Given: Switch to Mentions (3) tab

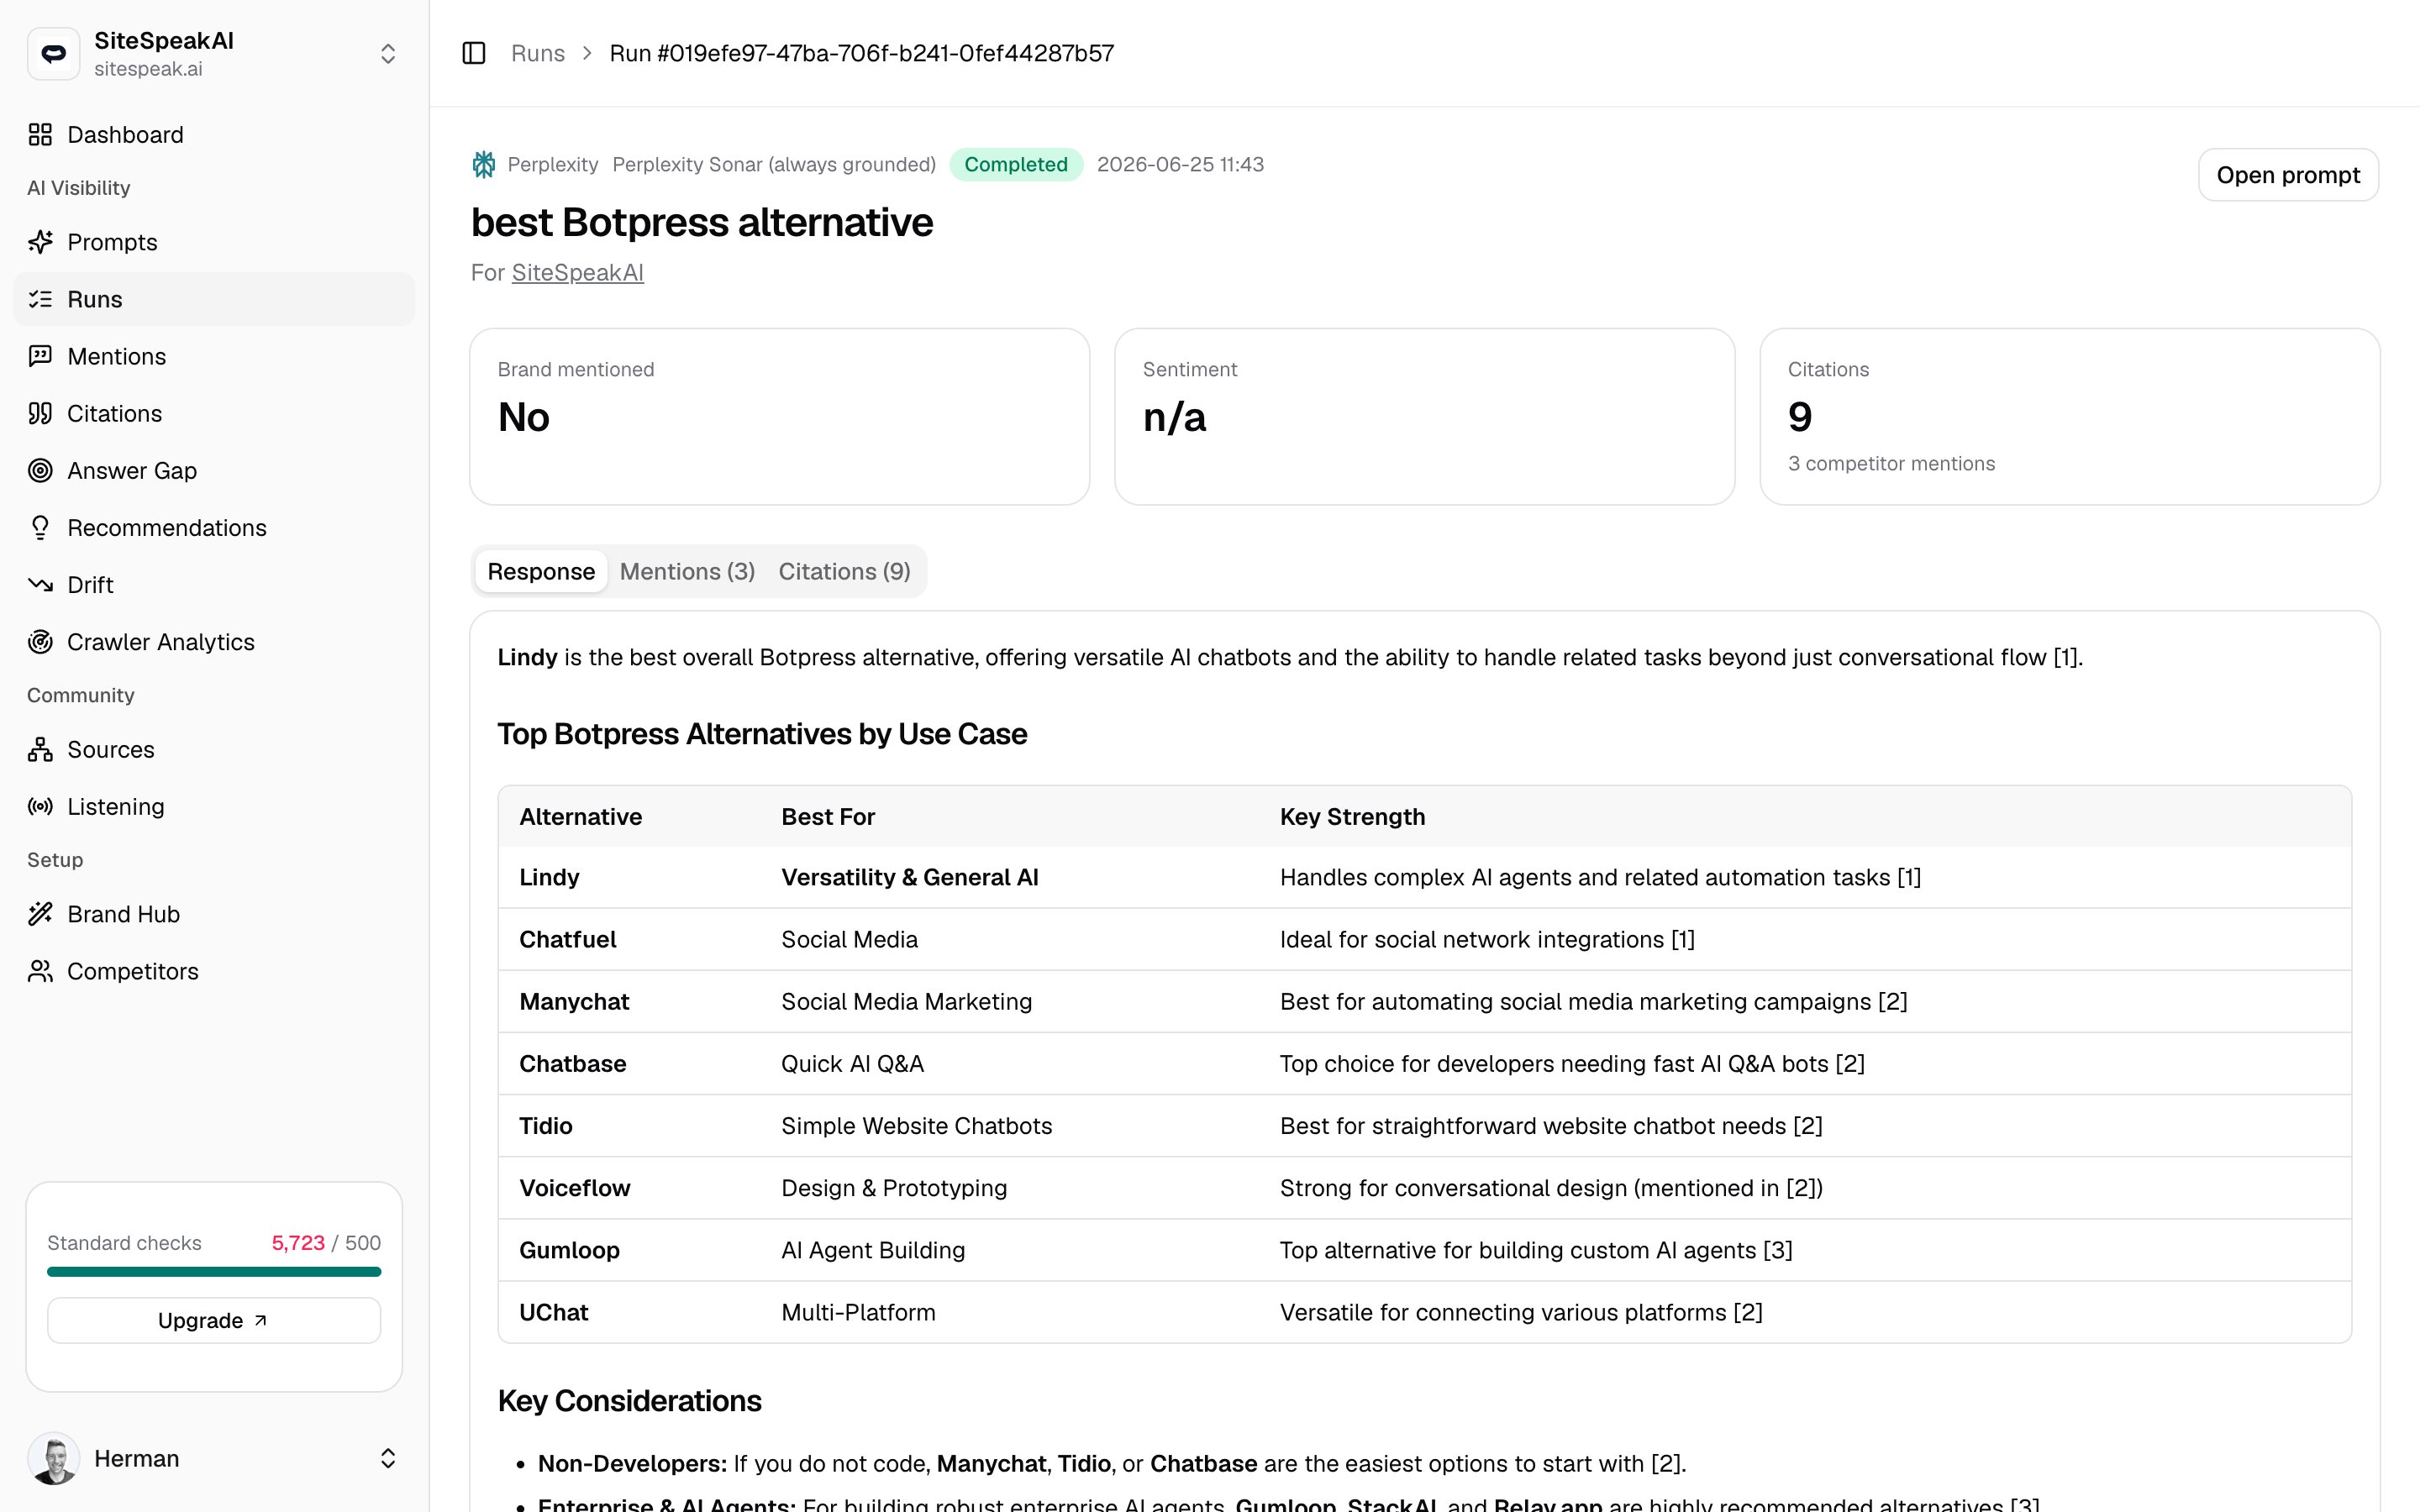Looking at the screenshot, I should [x=687, y=571].
